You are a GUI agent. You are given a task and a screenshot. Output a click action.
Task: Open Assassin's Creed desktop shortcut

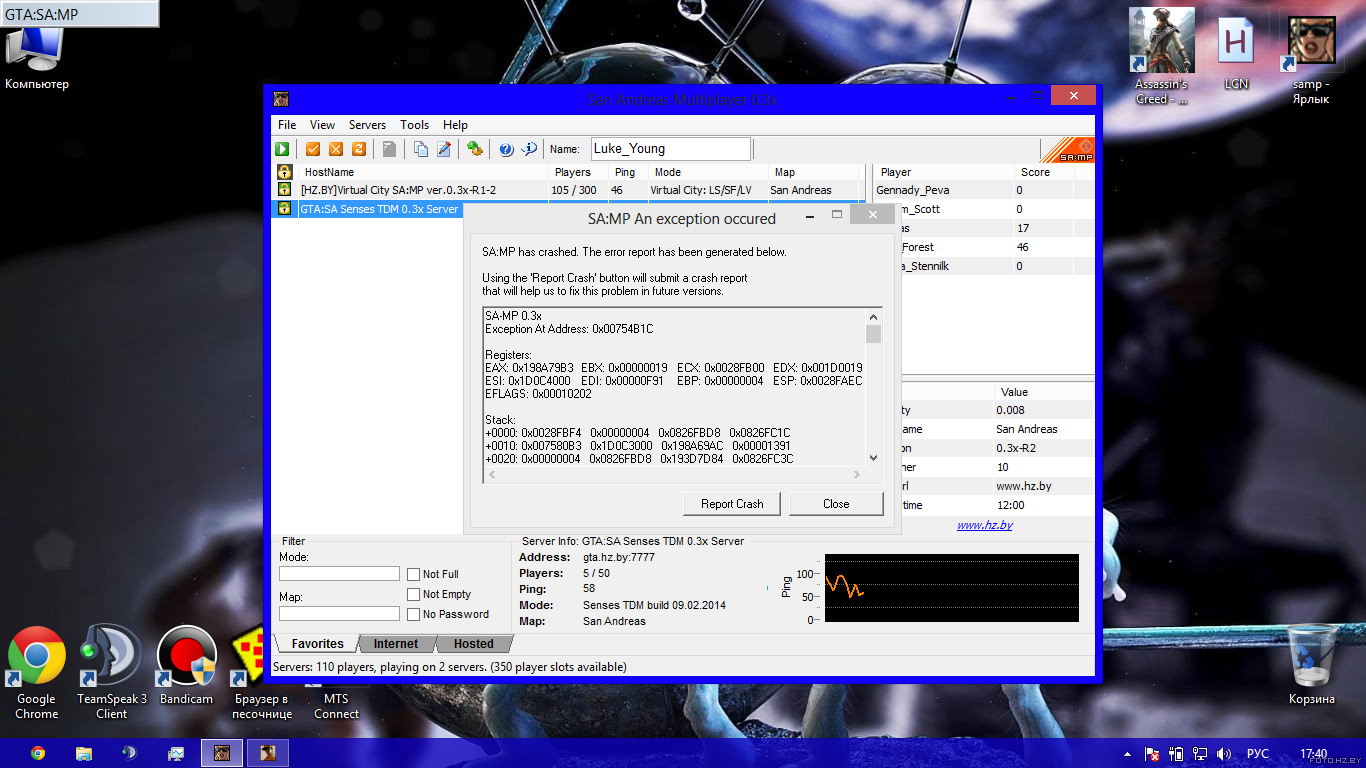(x=1162, y=56)
